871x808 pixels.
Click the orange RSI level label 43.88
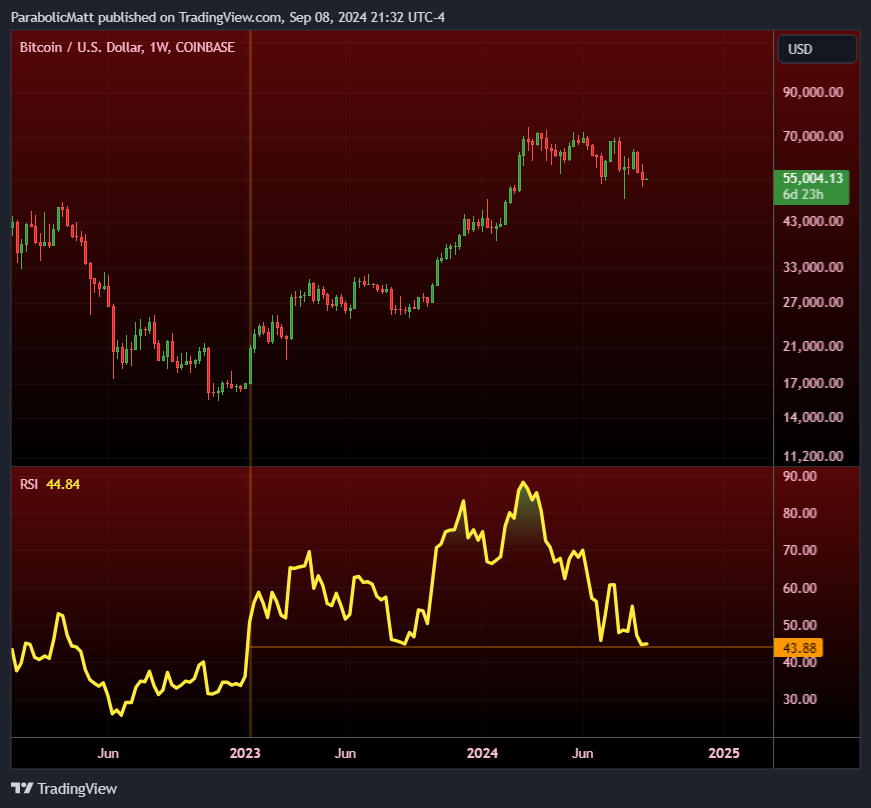click(799, 648)
